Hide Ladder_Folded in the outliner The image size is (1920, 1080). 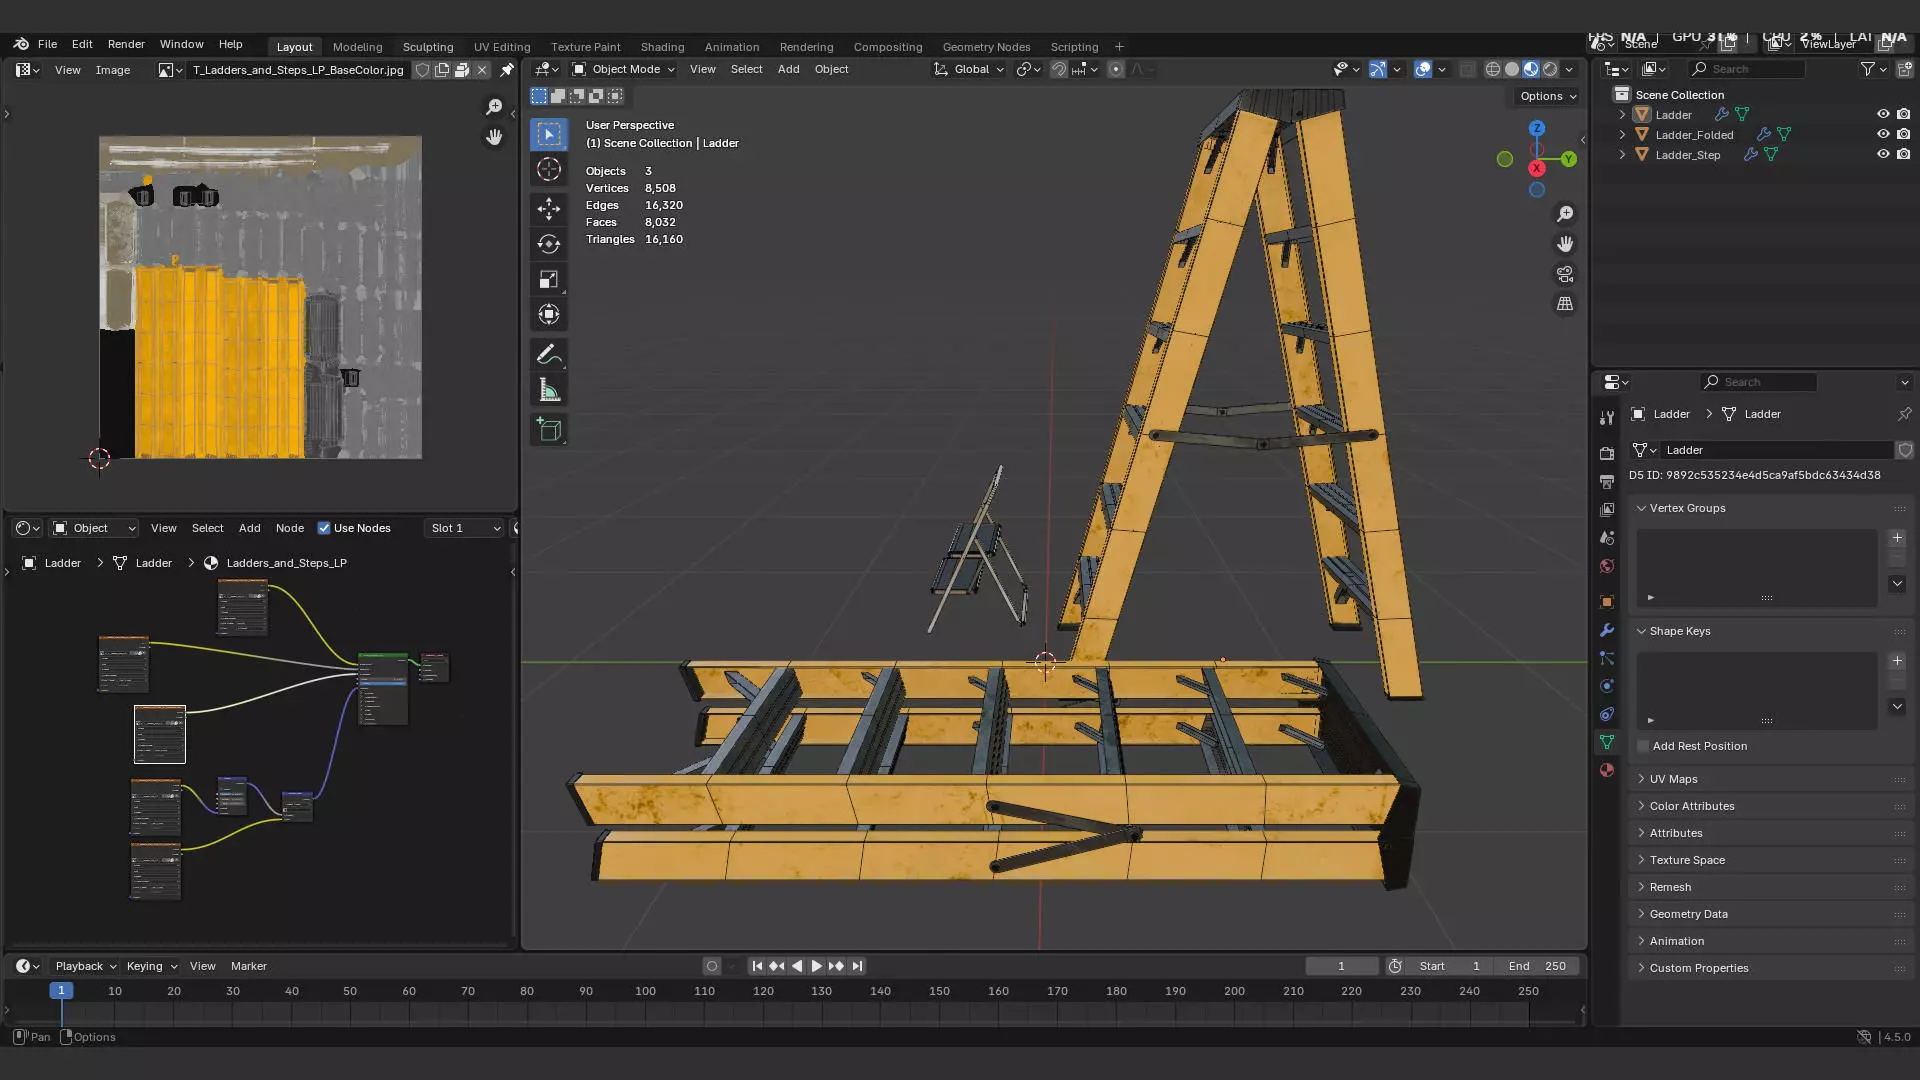coord(1882,134)
